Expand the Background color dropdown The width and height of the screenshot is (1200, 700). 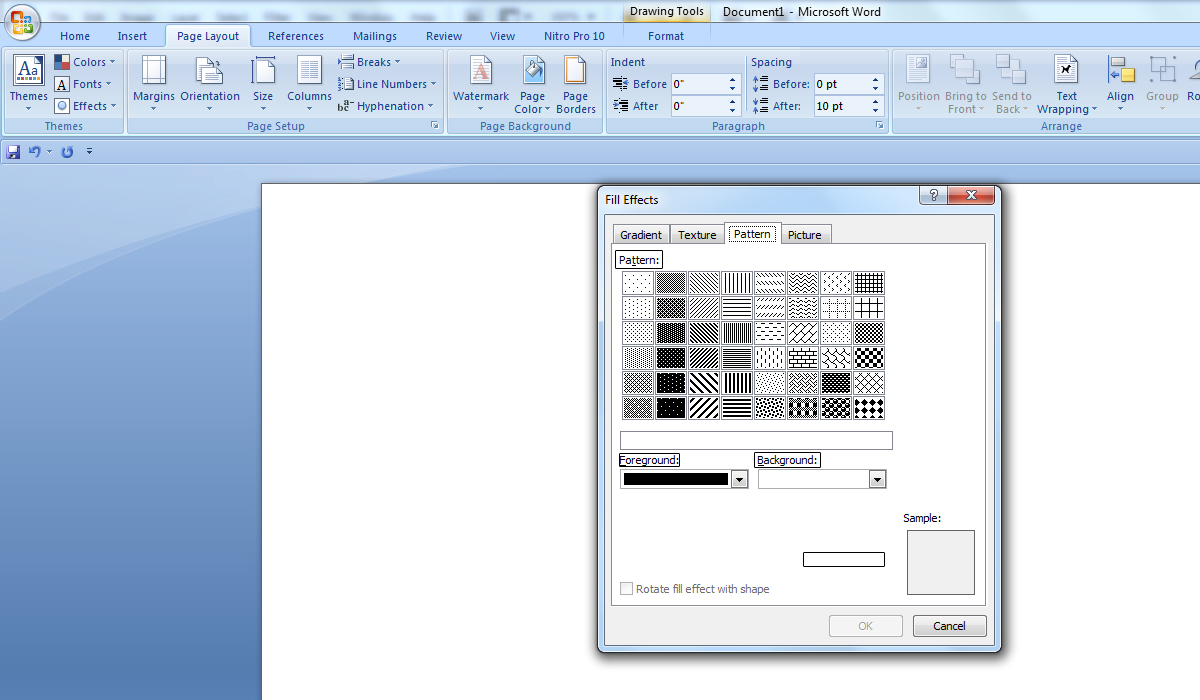click(877, 480)
